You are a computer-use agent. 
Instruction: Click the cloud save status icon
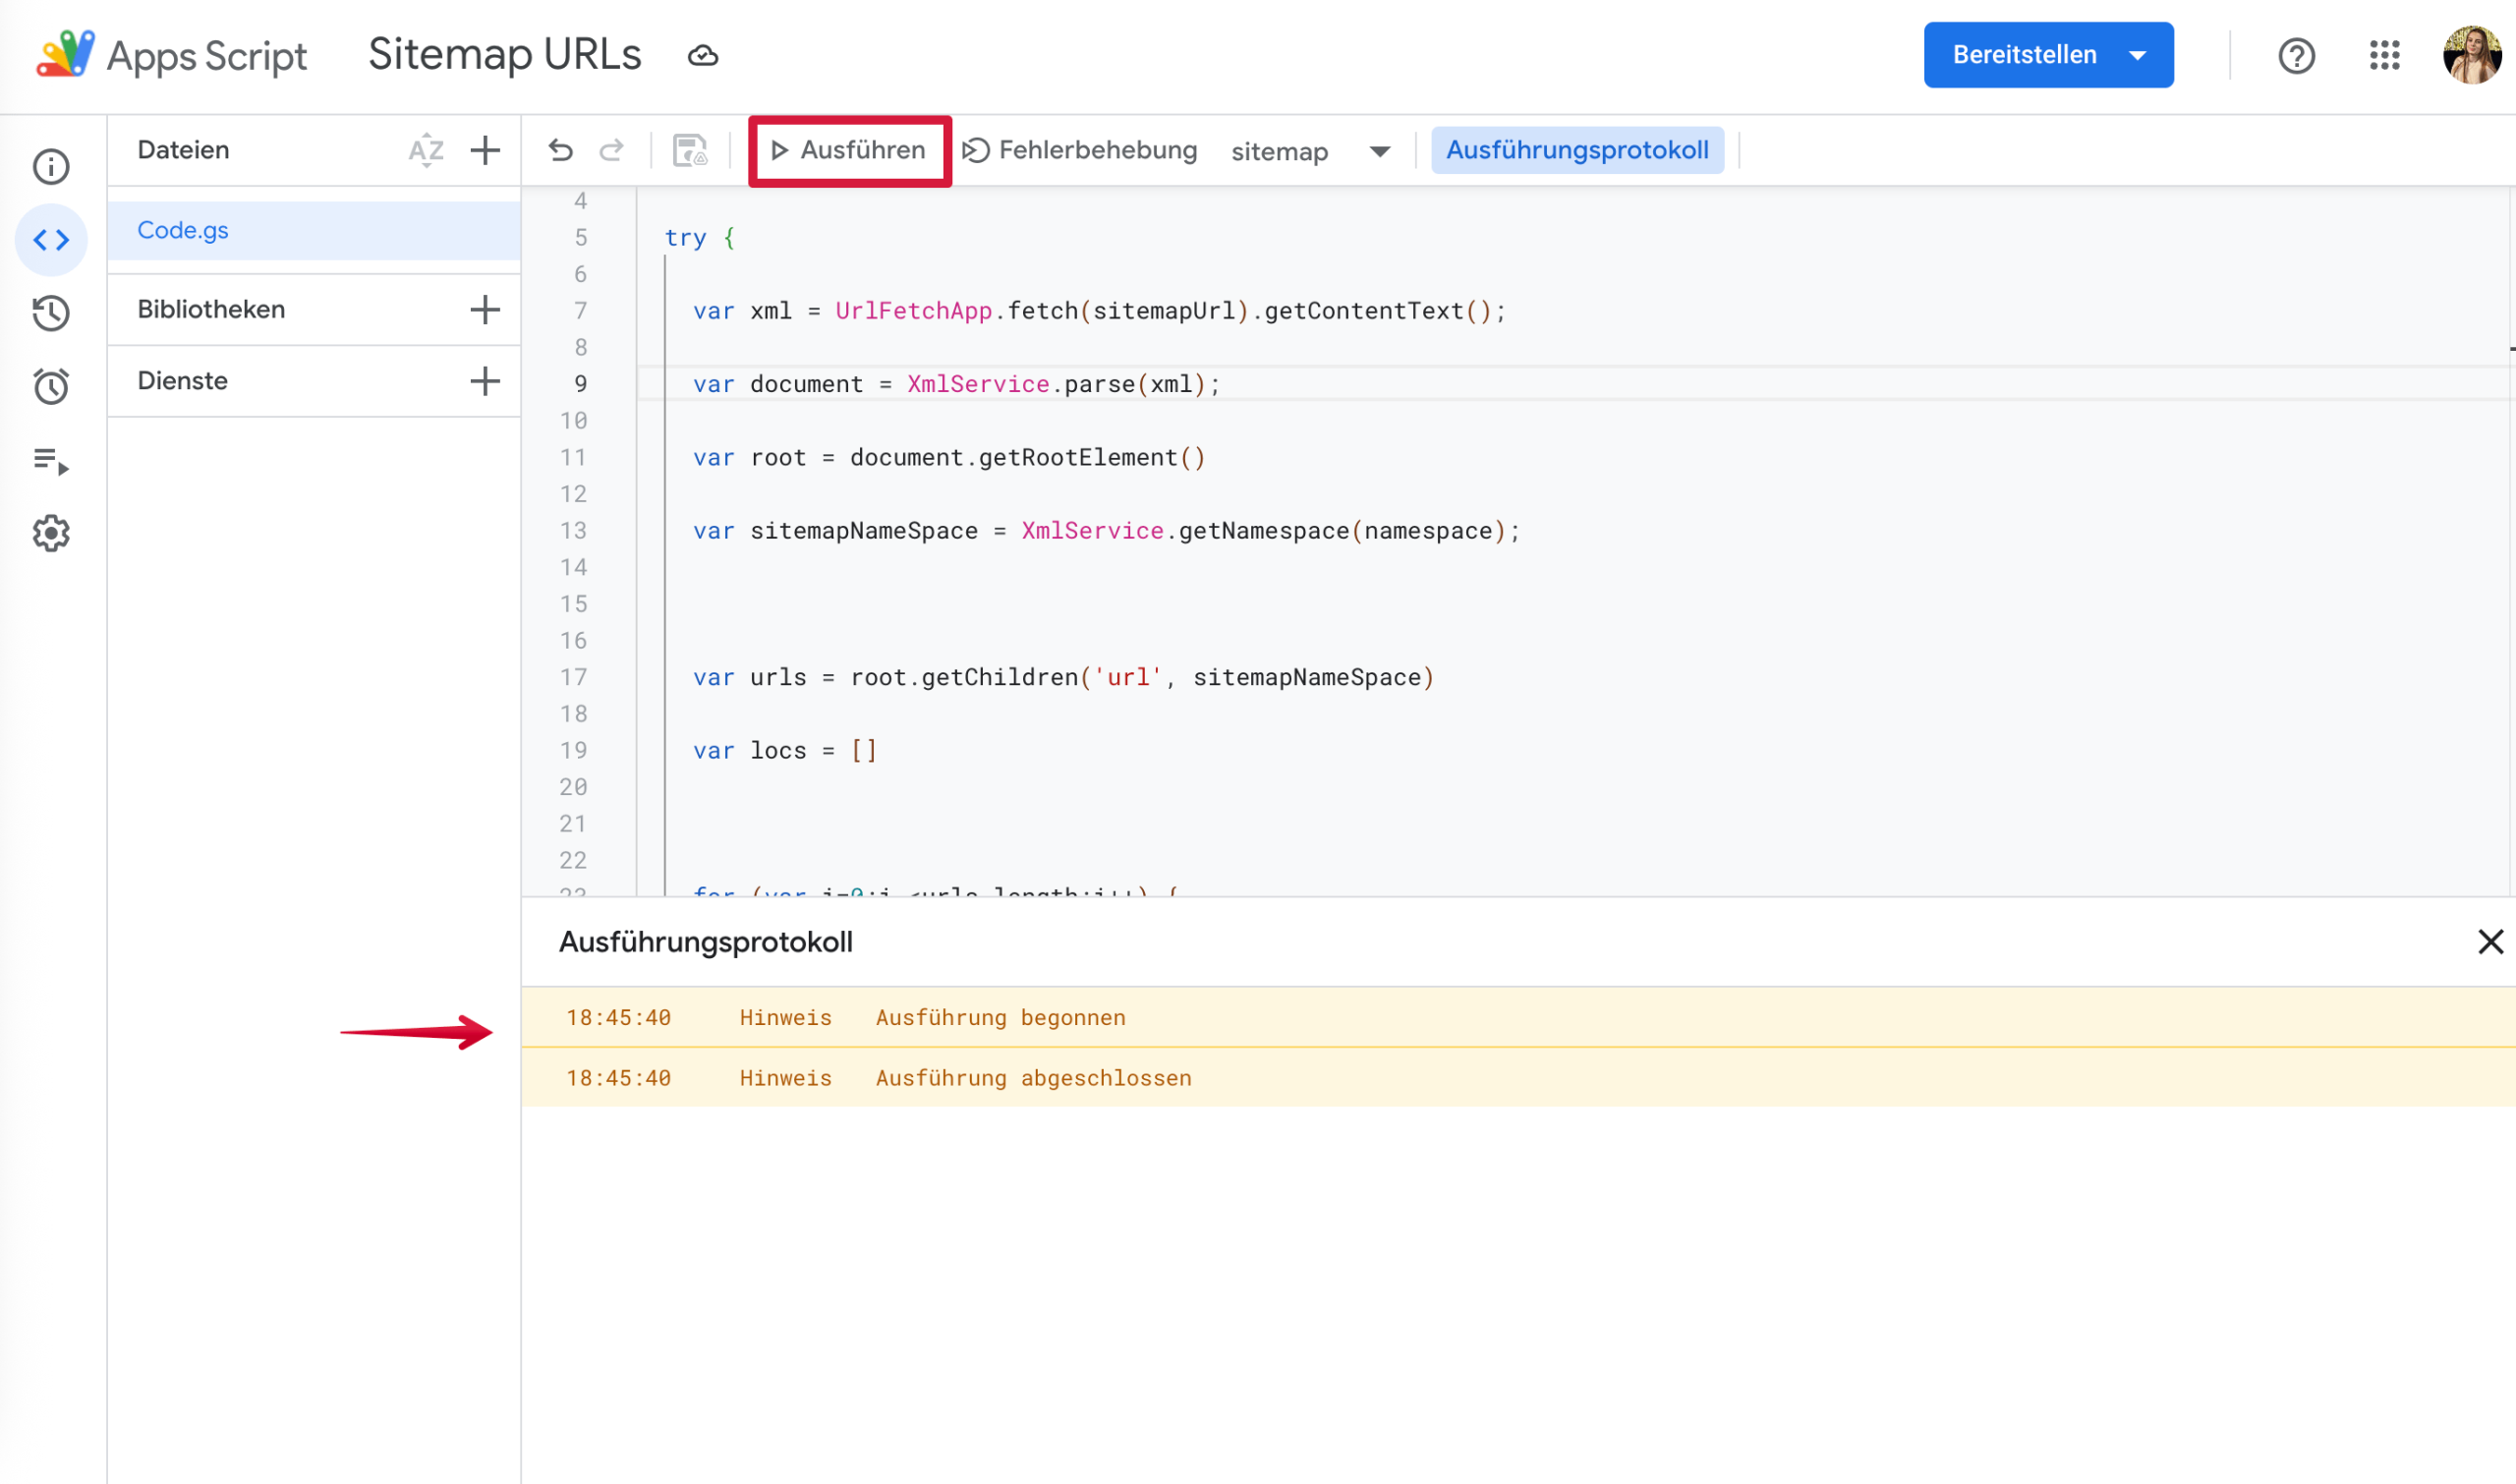(703, 55)
